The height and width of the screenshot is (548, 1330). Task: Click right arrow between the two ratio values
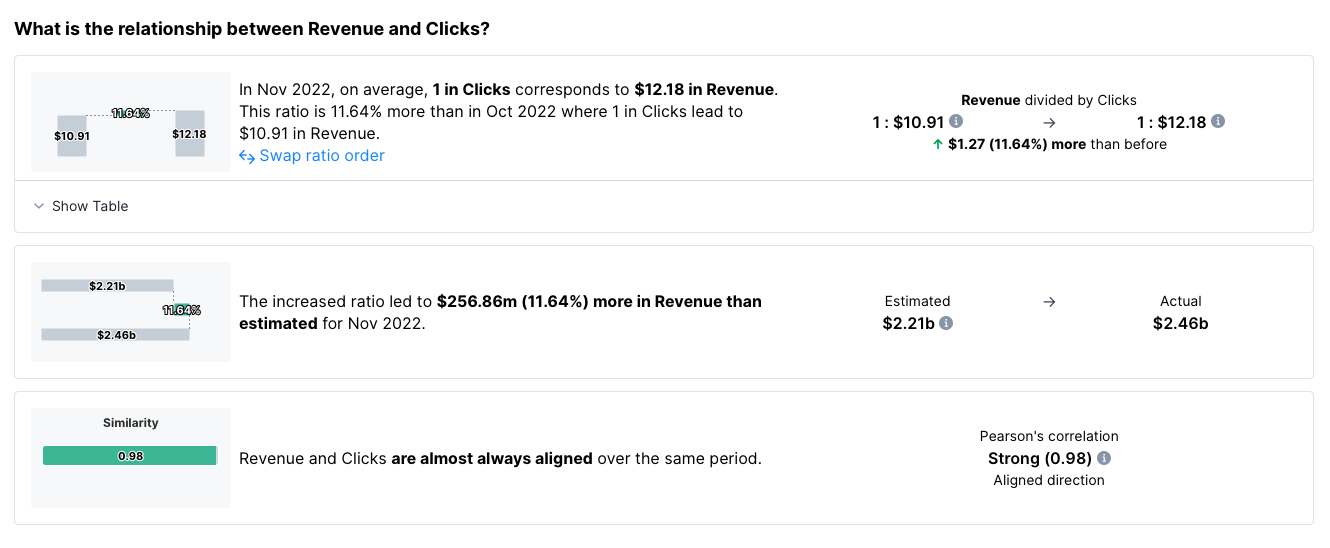click(1049, 122)
